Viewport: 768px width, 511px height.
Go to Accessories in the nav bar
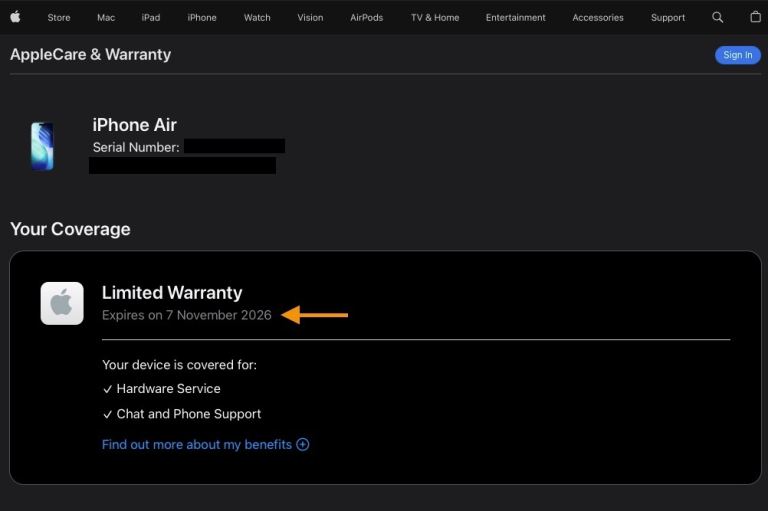pyautogui.click(x=598, y=18)
